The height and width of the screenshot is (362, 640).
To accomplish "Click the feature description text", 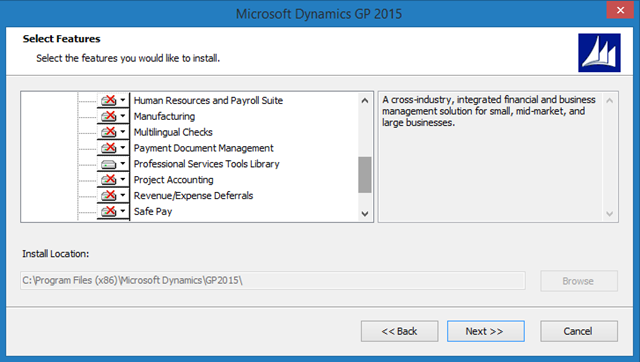I will pos(489,111).
